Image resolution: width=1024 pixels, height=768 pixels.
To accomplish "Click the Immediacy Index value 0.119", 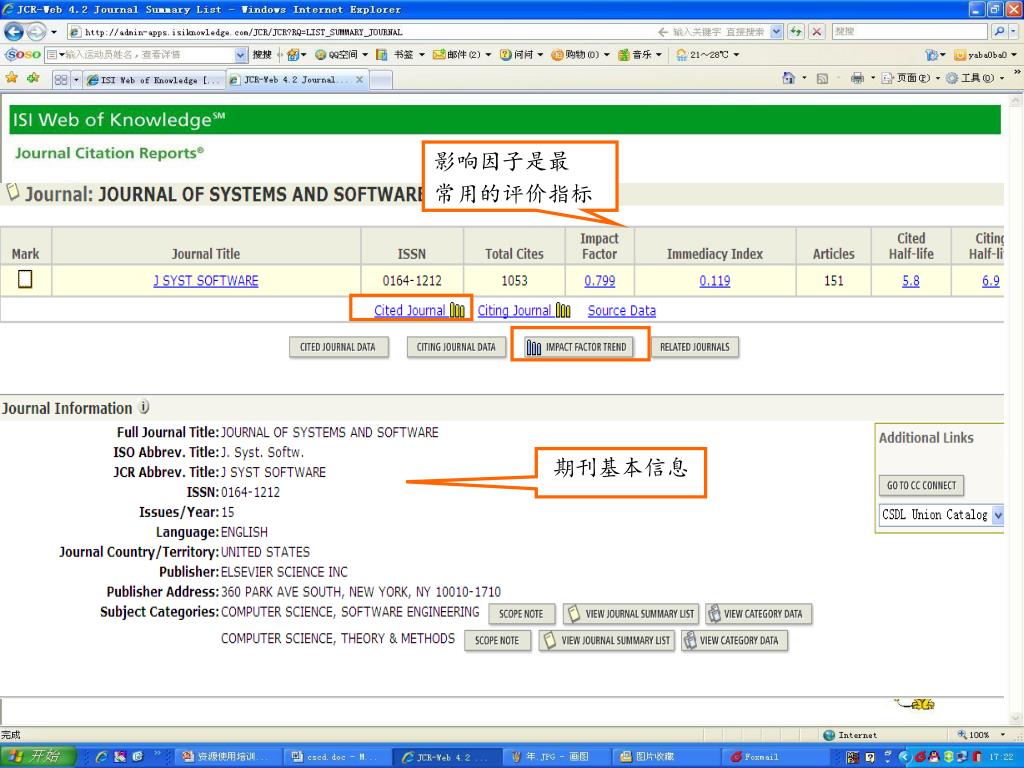I will point(714,281).
